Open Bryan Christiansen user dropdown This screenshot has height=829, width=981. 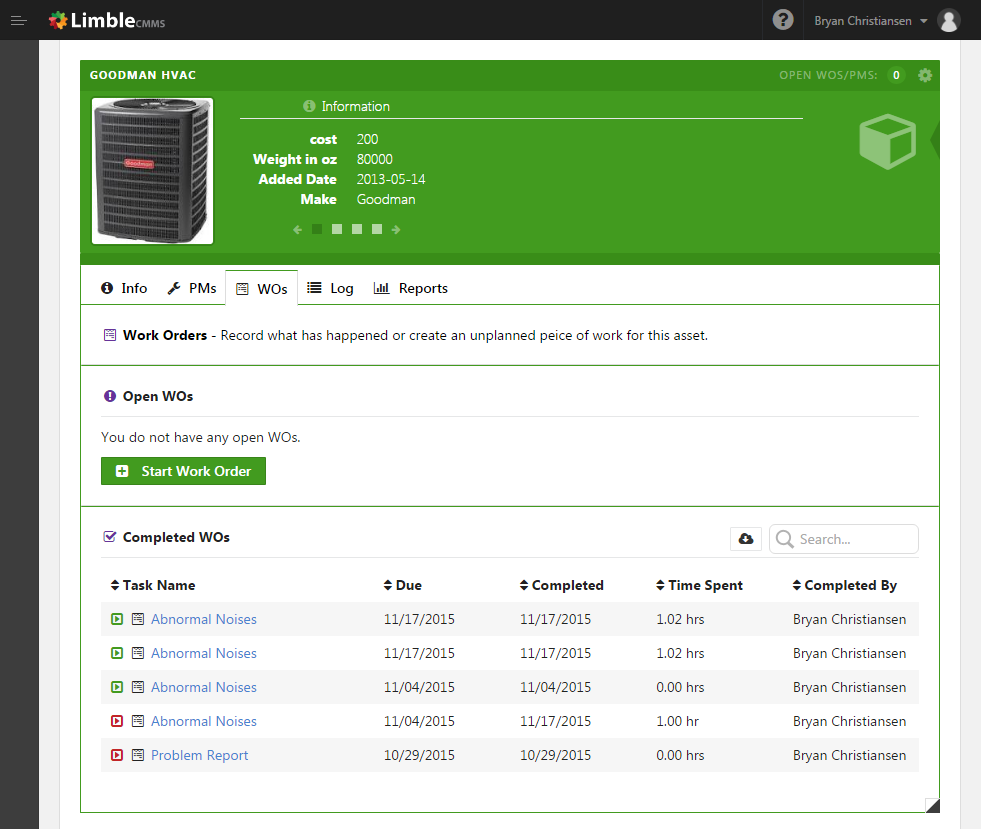(x=870, y=21)
